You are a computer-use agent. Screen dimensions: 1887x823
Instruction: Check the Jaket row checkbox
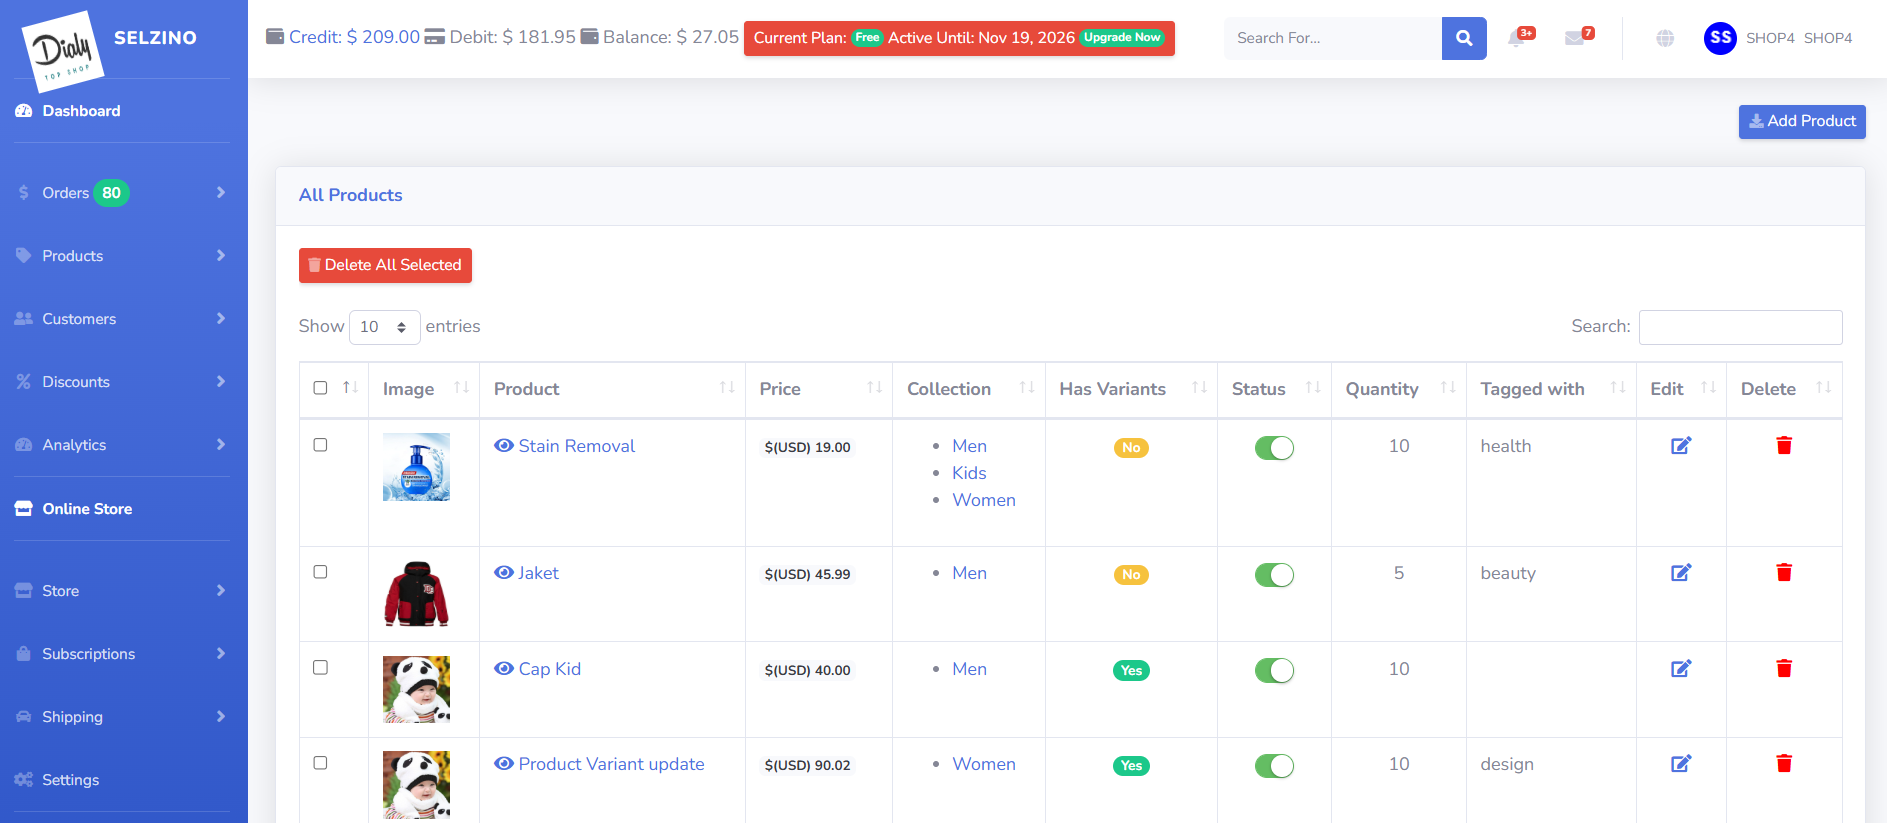tap(320, 572)
